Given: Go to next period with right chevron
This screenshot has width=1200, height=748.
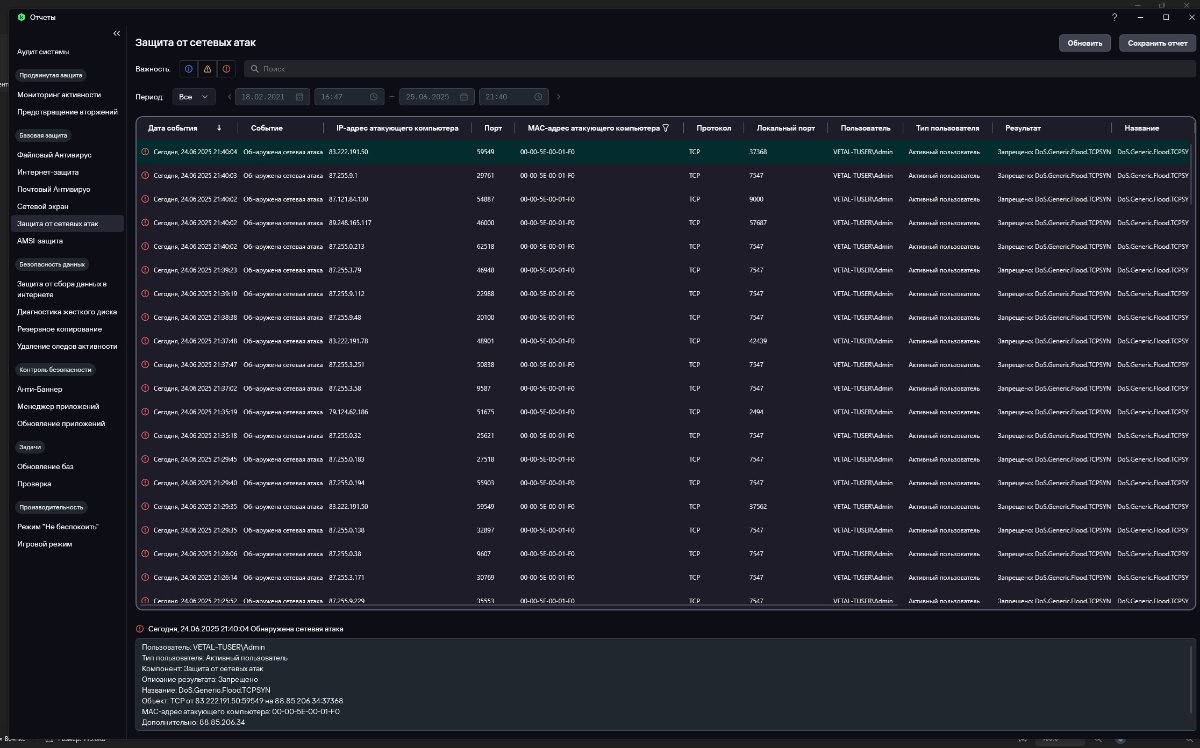Looking at the screenshot, I should [558, 97].
